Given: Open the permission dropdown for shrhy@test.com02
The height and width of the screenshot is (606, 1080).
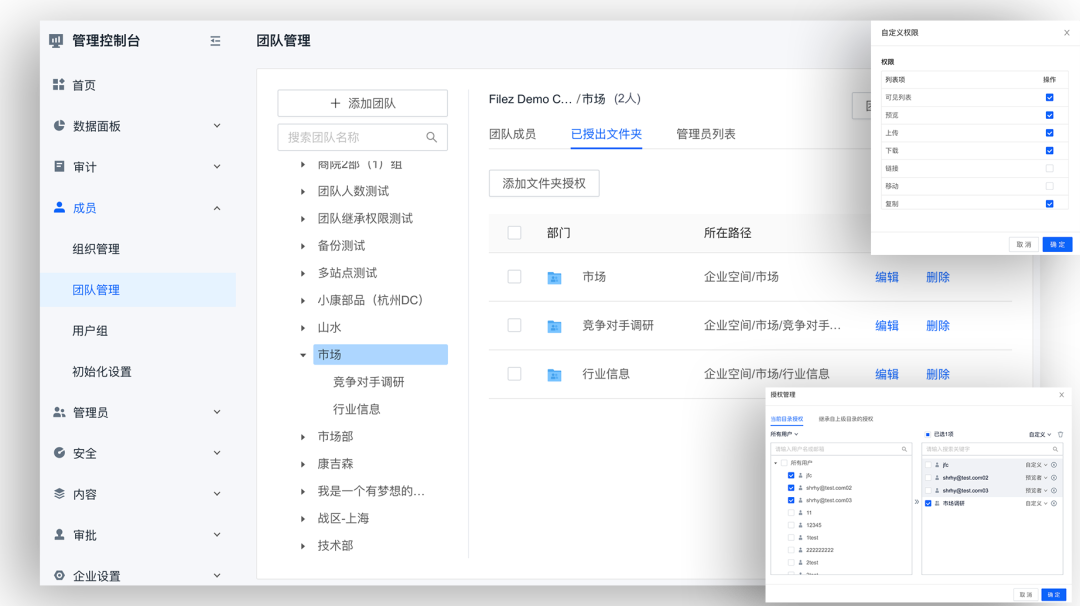Looking at the screenshot, I should [1037, 478].
